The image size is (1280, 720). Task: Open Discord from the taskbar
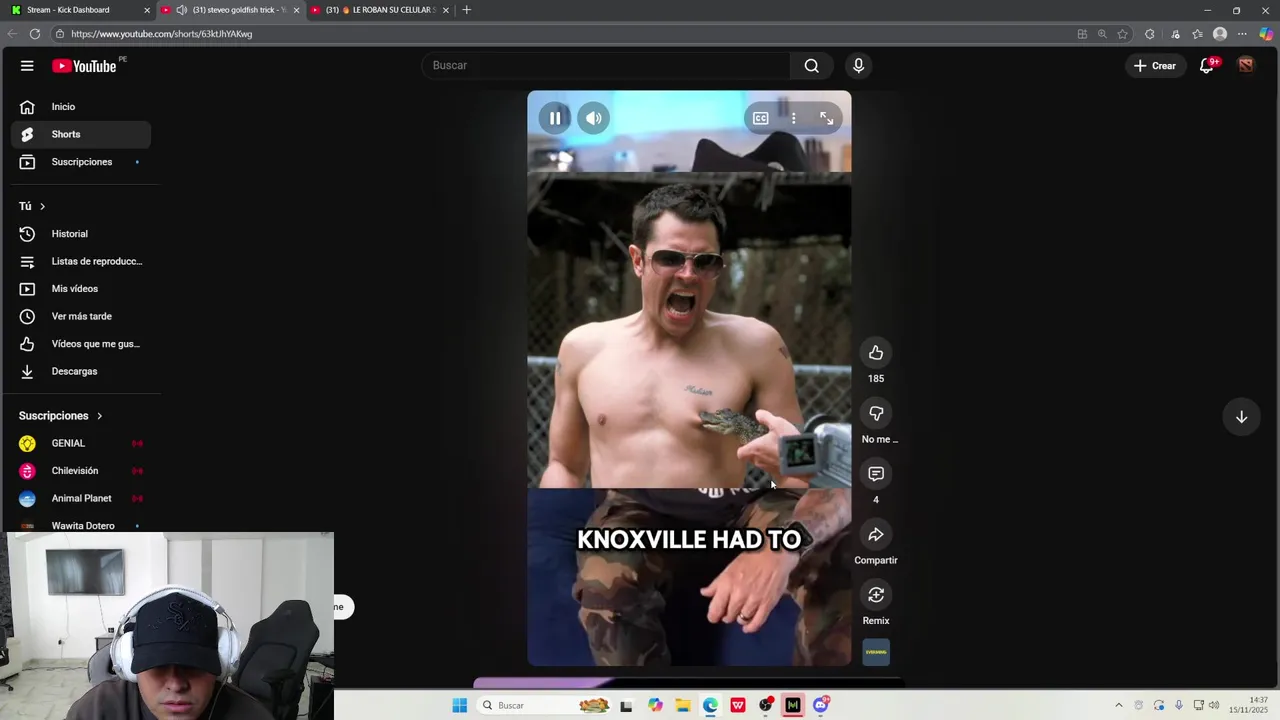pos(821,705)
